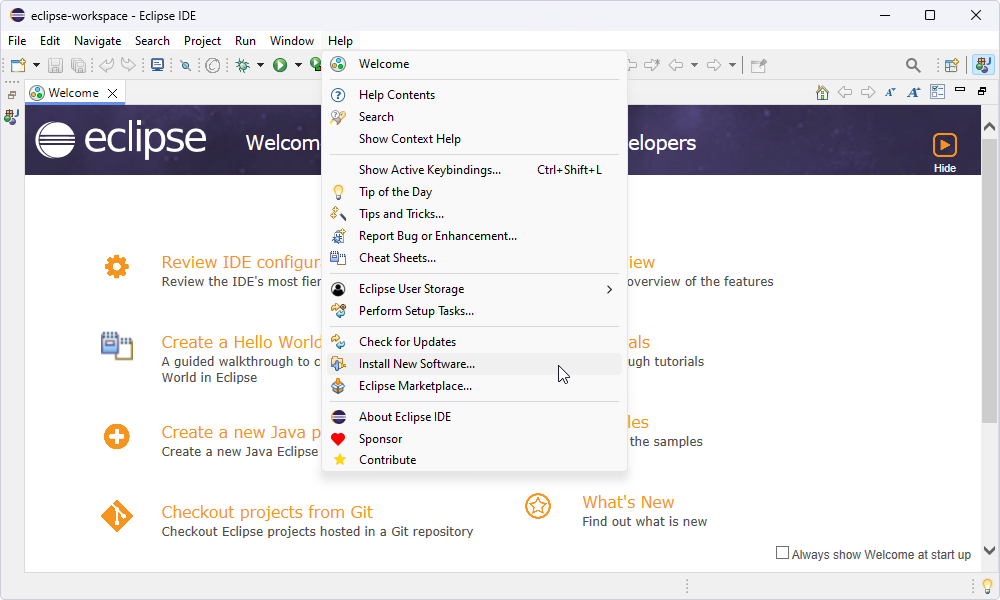Click the Welcome Home house icon

[822, 92]
